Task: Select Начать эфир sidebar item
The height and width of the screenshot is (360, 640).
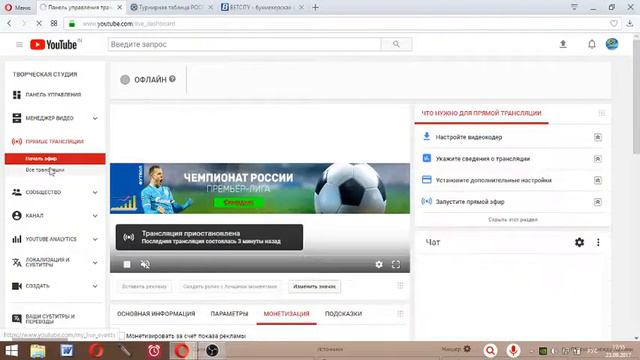Action: pos(55,158)
